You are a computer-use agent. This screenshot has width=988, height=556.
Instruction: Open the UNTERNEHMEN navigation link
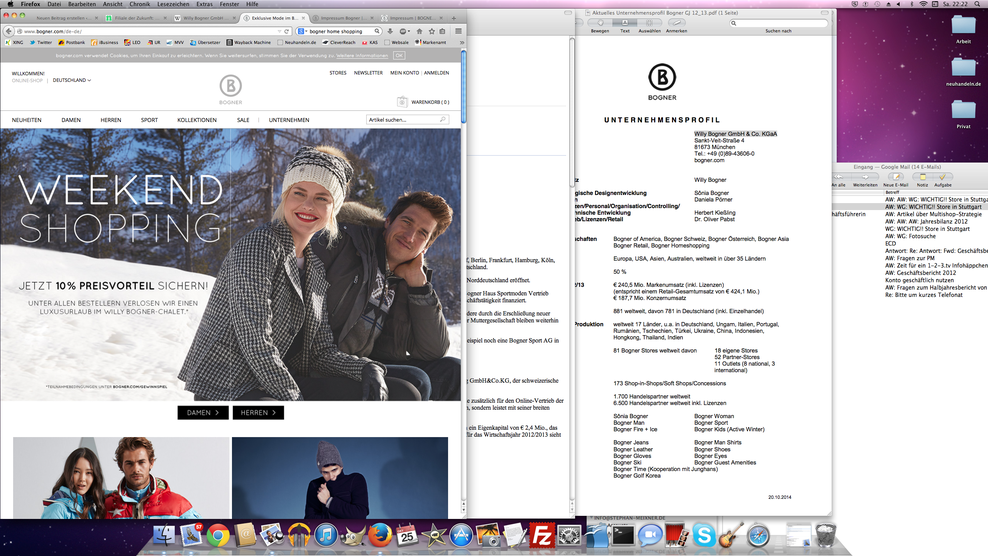[289, 120]
